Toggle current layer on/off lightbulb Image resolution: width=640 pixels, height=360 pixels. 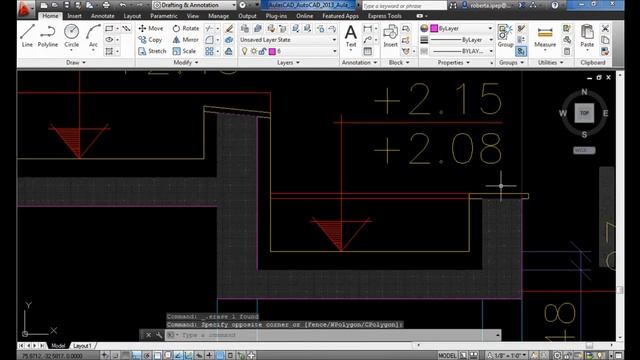pyautogui.click(x=244, y=51)
